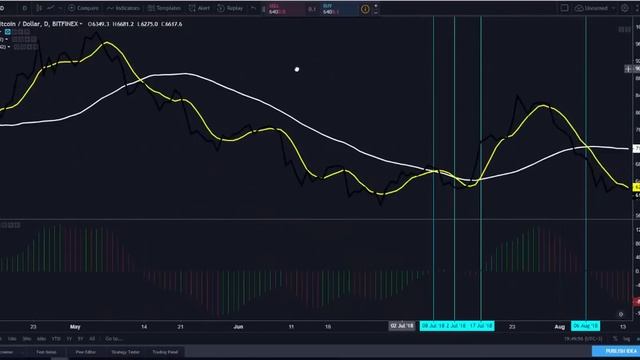The height and width of the screenshot is (360, 640).
Task: Click the red SELL button
Action: pyautogui.click(x=286, y=9)
